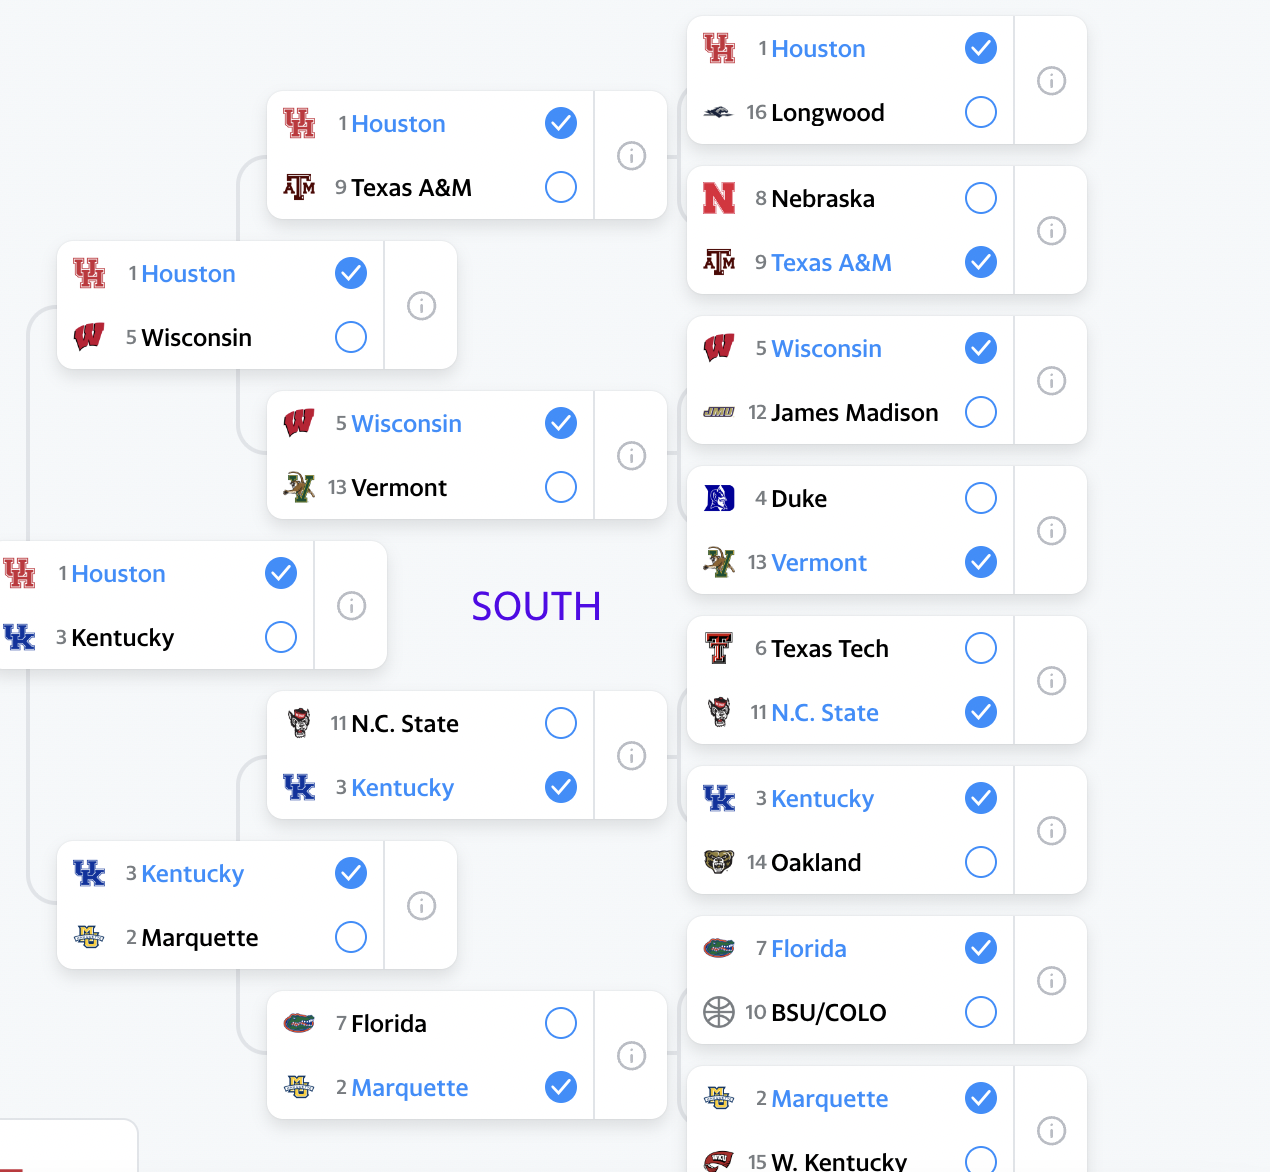The image size is (1270, 1172).
Task: Click the James Madison team name
Action: coord(855,412)
